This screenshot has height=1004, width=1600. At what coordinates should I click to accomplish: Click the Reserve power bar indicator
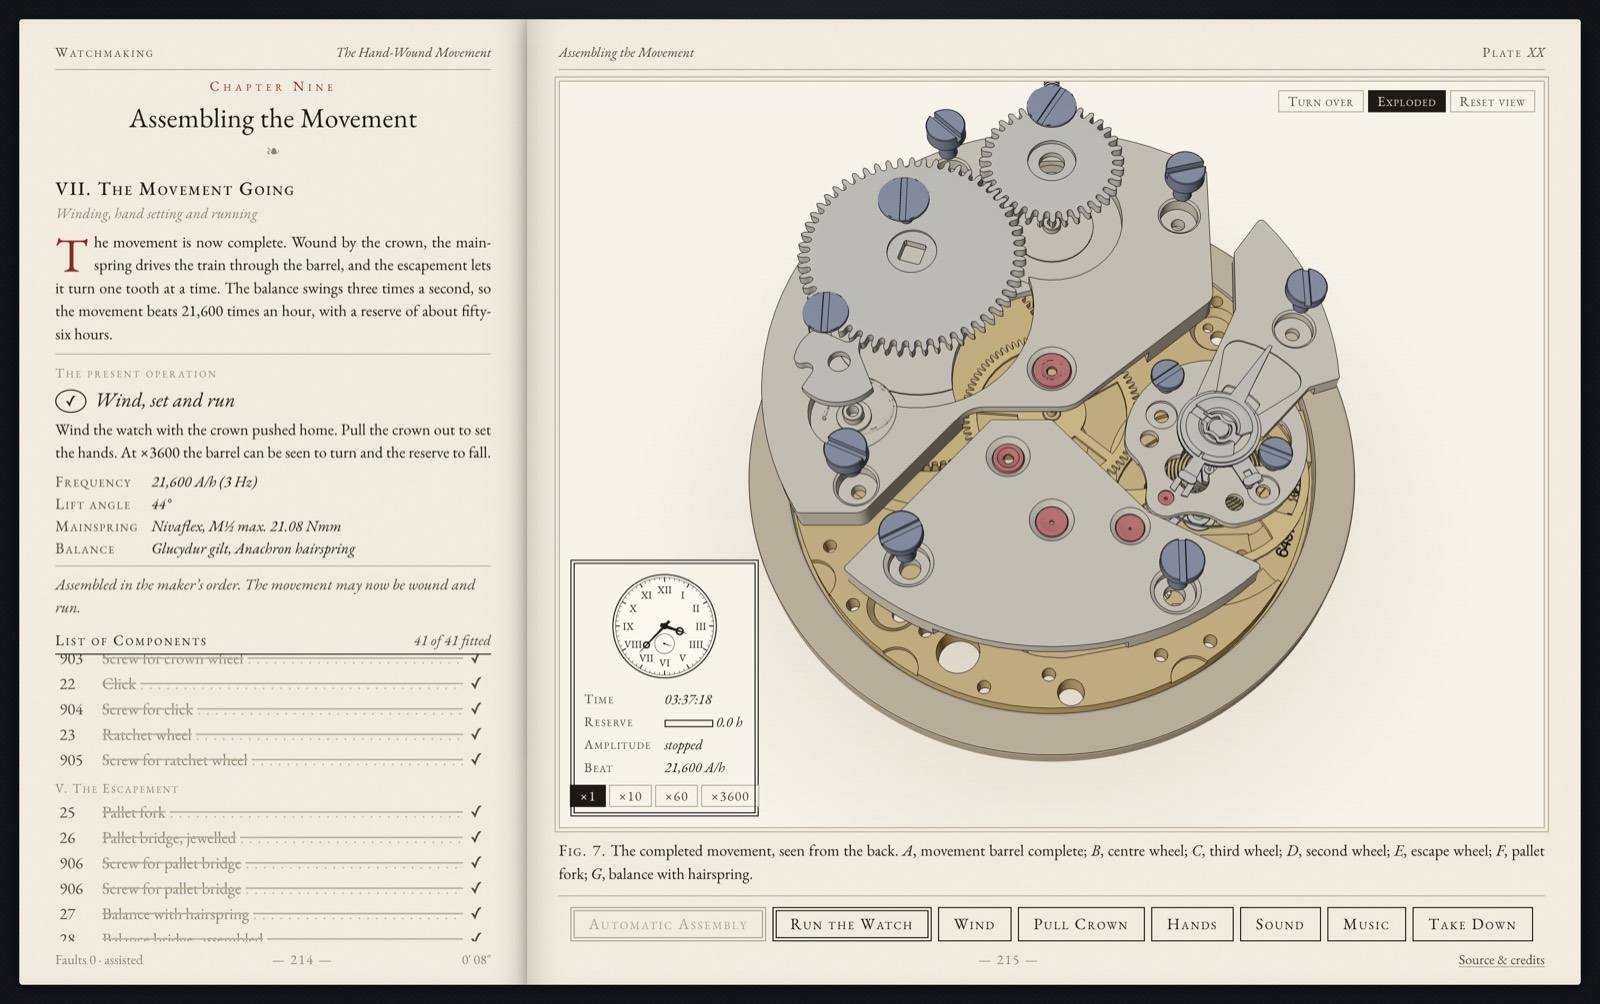(688, 722)
